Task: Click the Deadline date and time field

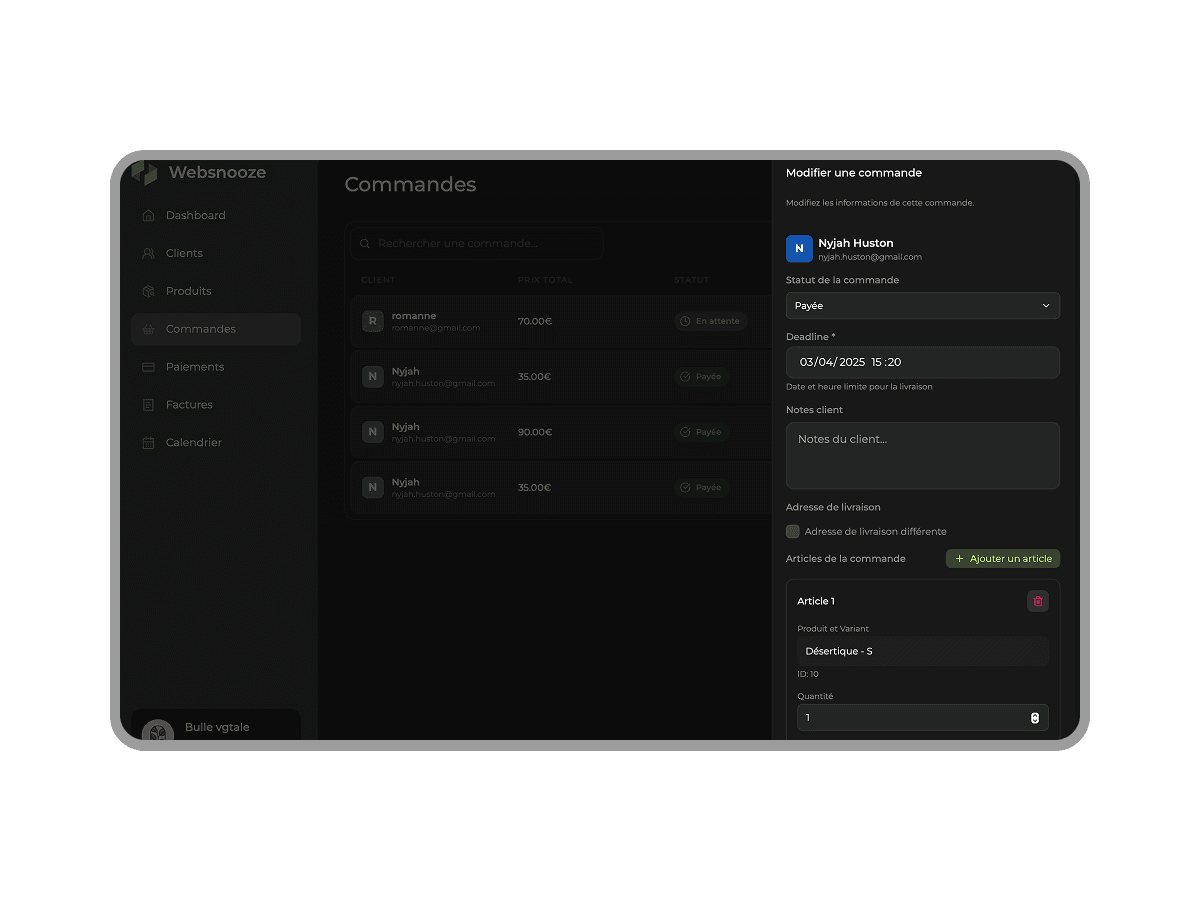Action: tap(922, 362)
